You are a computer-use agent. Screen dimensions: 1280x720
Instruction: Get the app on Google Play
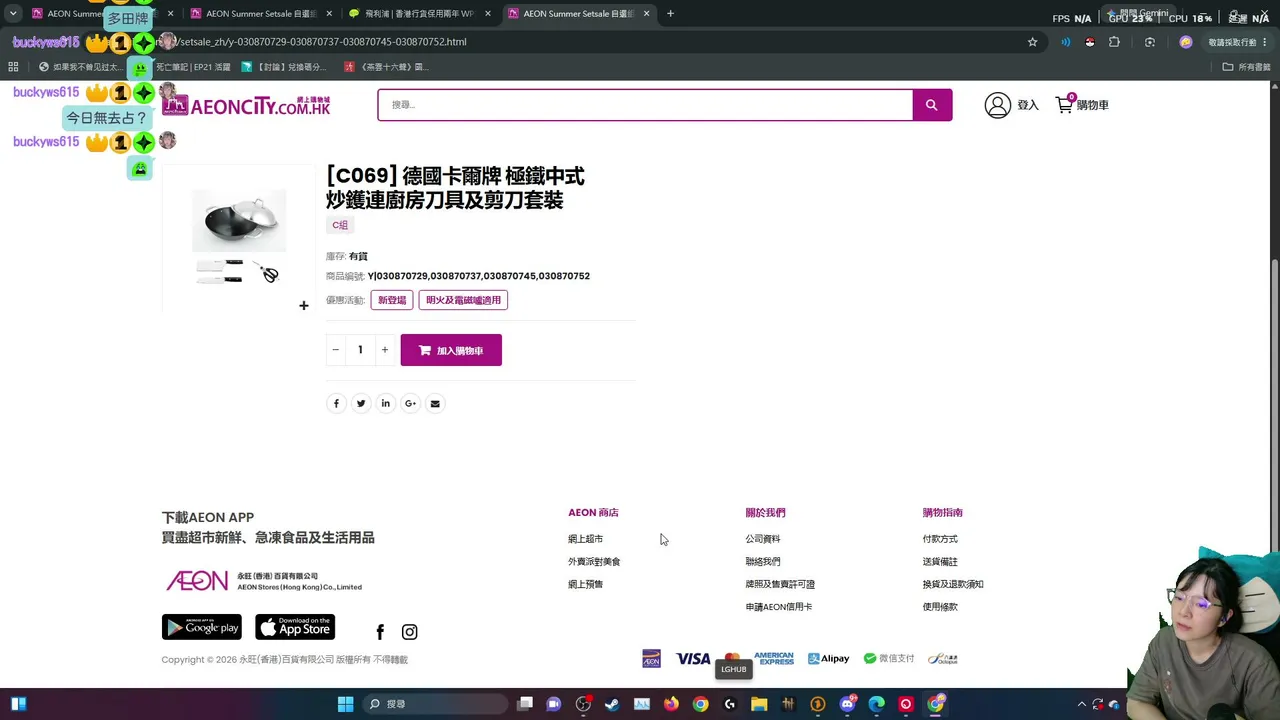point(202,627)
